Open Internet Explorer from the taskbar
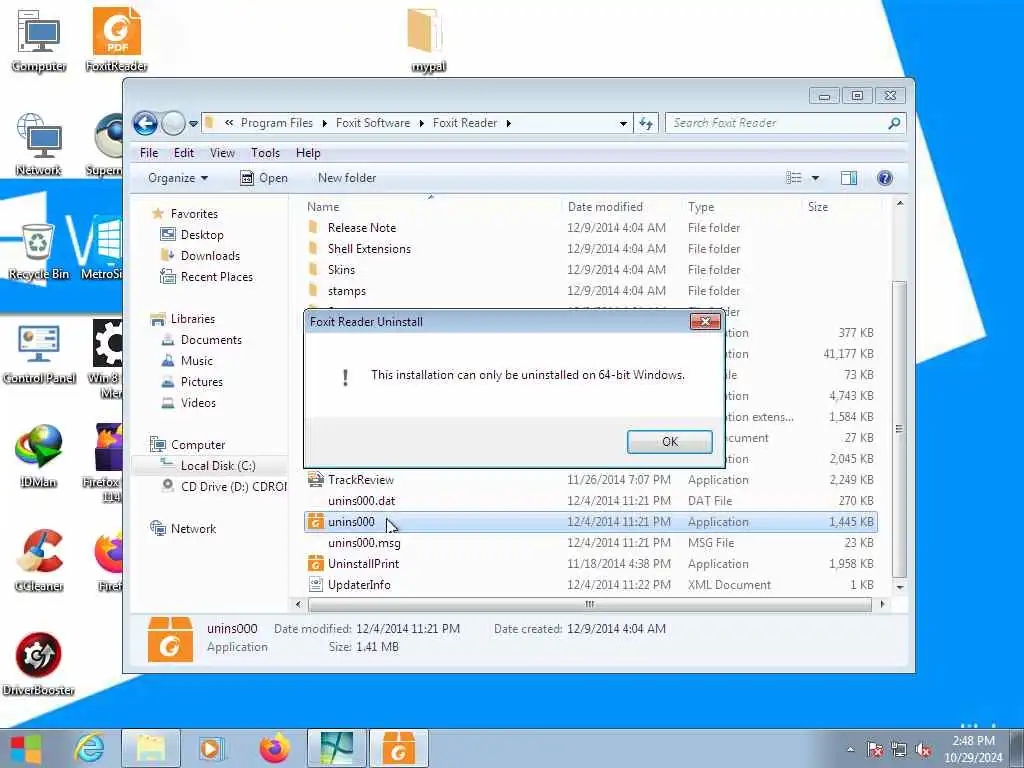 89,749
